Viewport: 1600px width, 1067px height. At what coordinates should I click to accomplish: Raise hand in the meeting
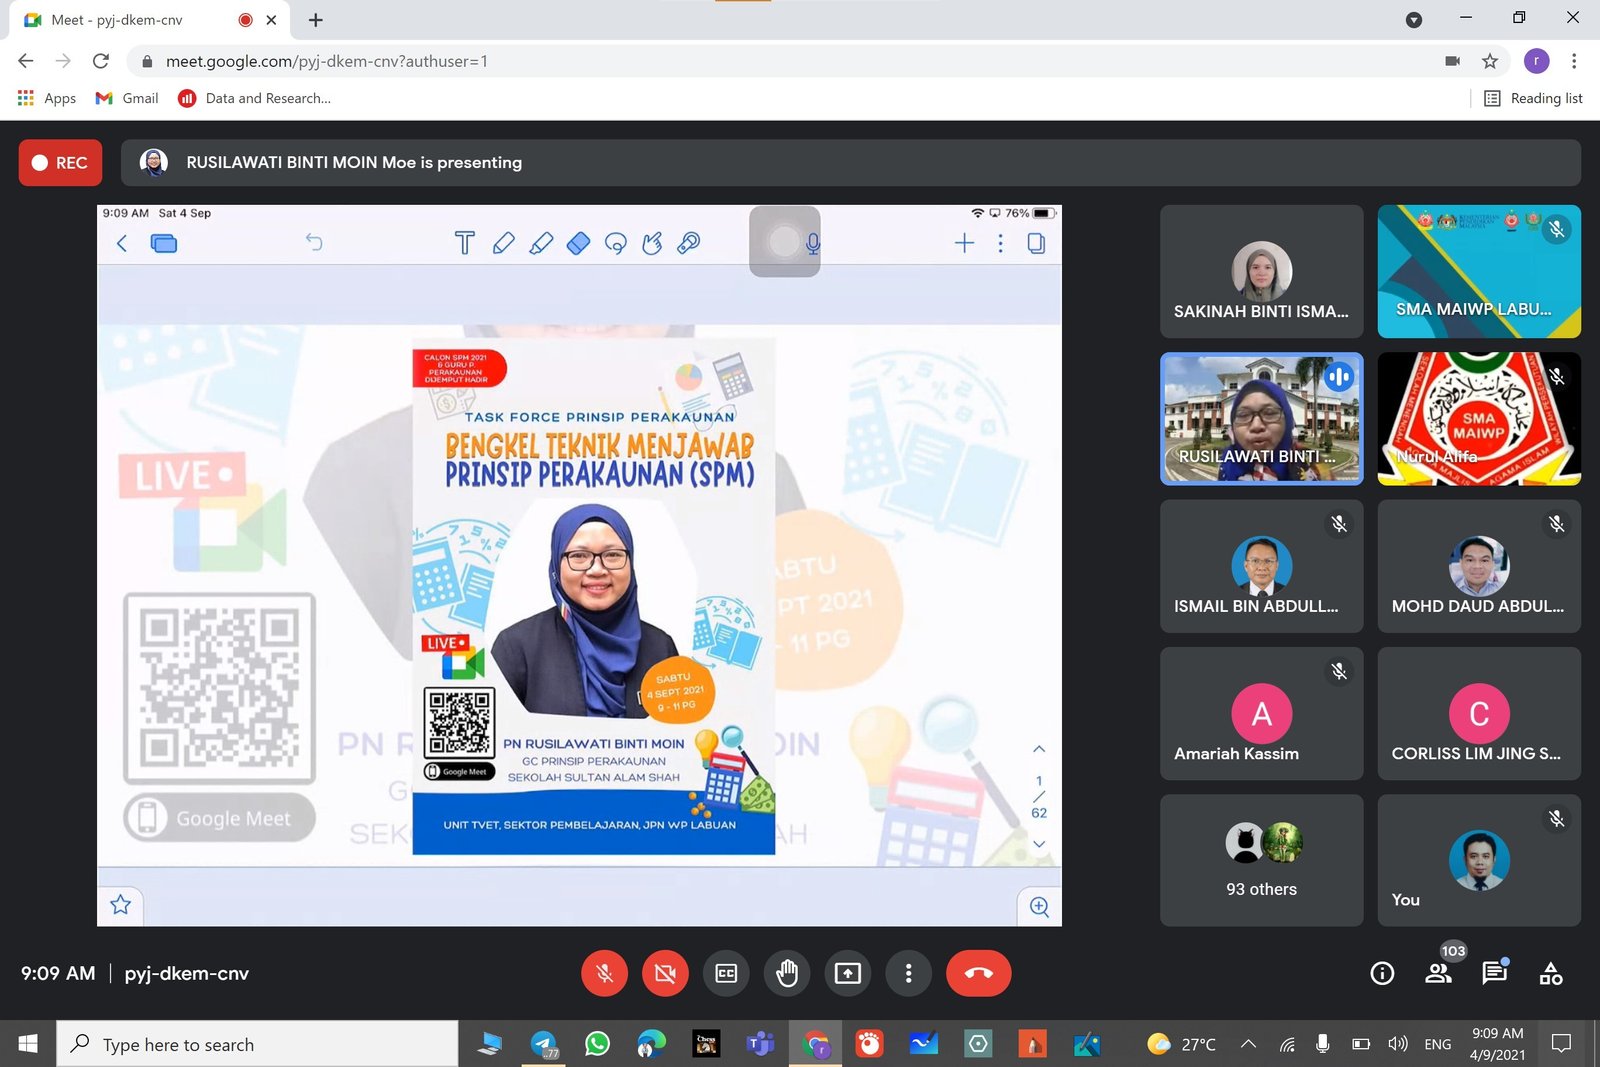(787, 973)
